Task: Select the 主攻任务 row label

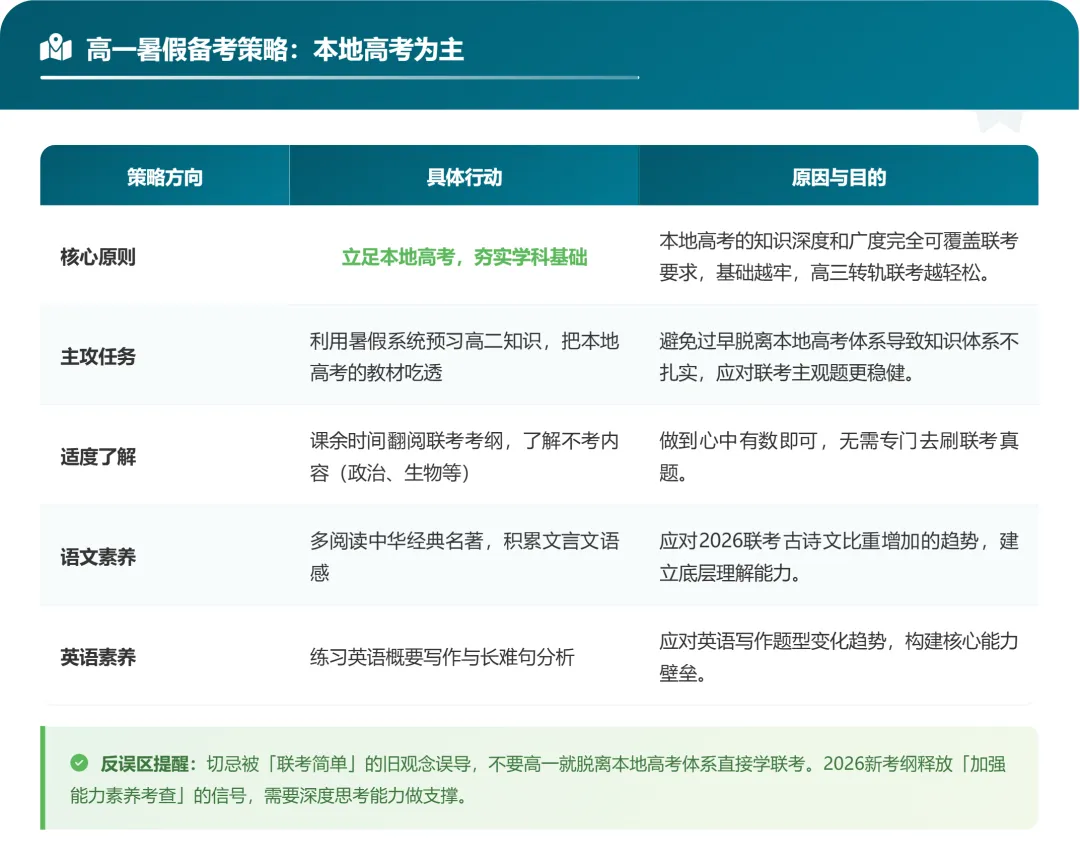Action: [x=98, y=357]
